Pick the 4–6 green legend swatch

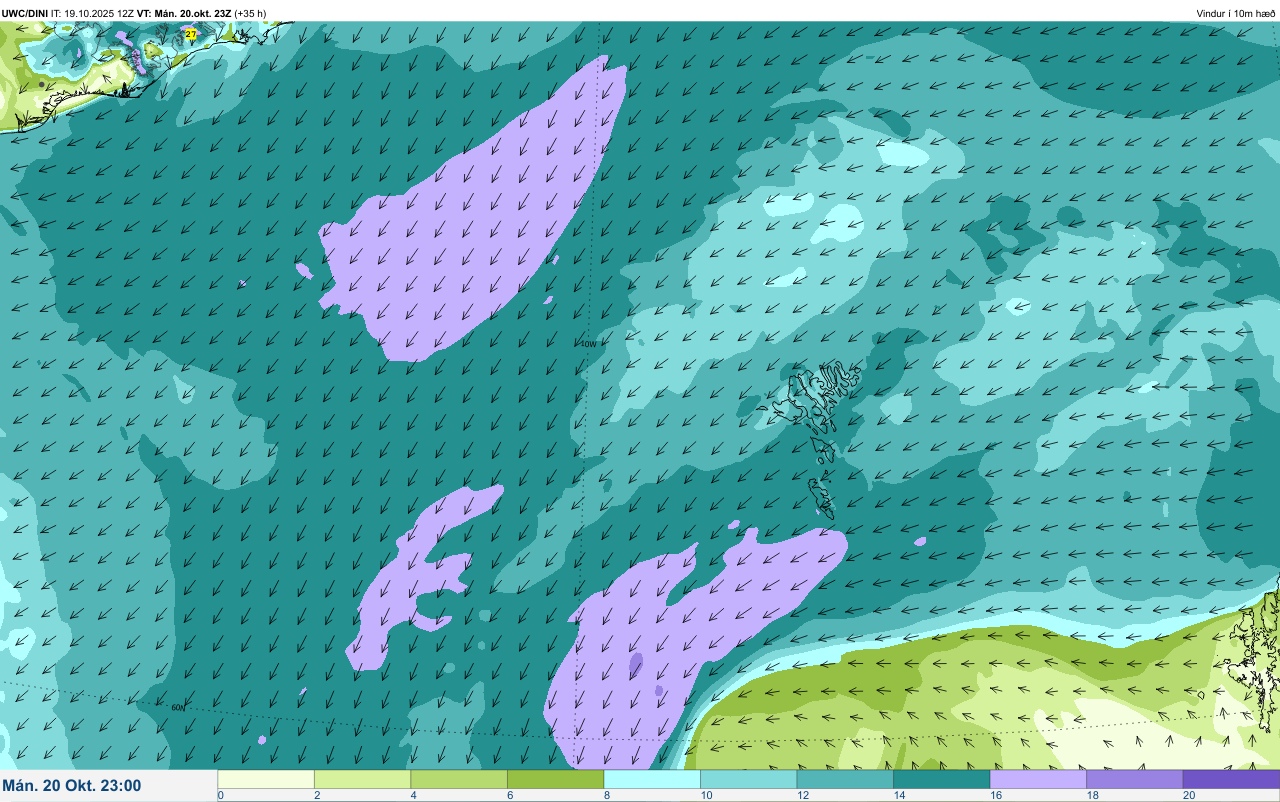459,779
